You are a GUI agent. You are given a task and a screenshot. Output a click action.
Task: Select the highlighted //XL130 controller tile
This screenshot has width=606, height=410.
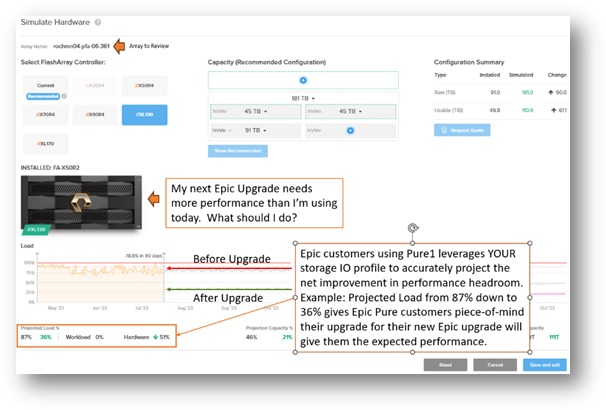[145, 115]
